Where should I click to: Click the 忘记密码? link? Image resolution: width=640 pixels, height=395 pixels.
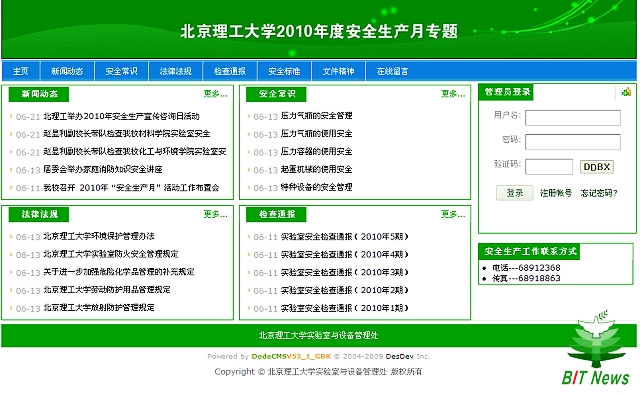[x=599, y=193]
